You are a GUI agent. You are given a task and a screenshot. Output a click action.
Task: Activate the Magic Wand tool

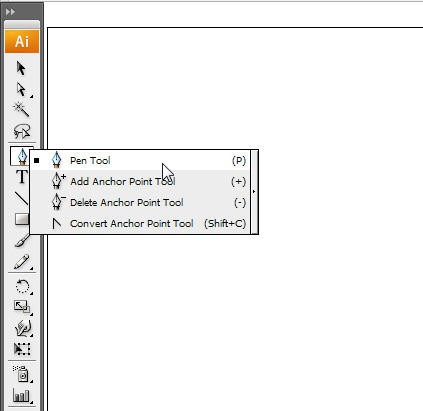[21, 110]
